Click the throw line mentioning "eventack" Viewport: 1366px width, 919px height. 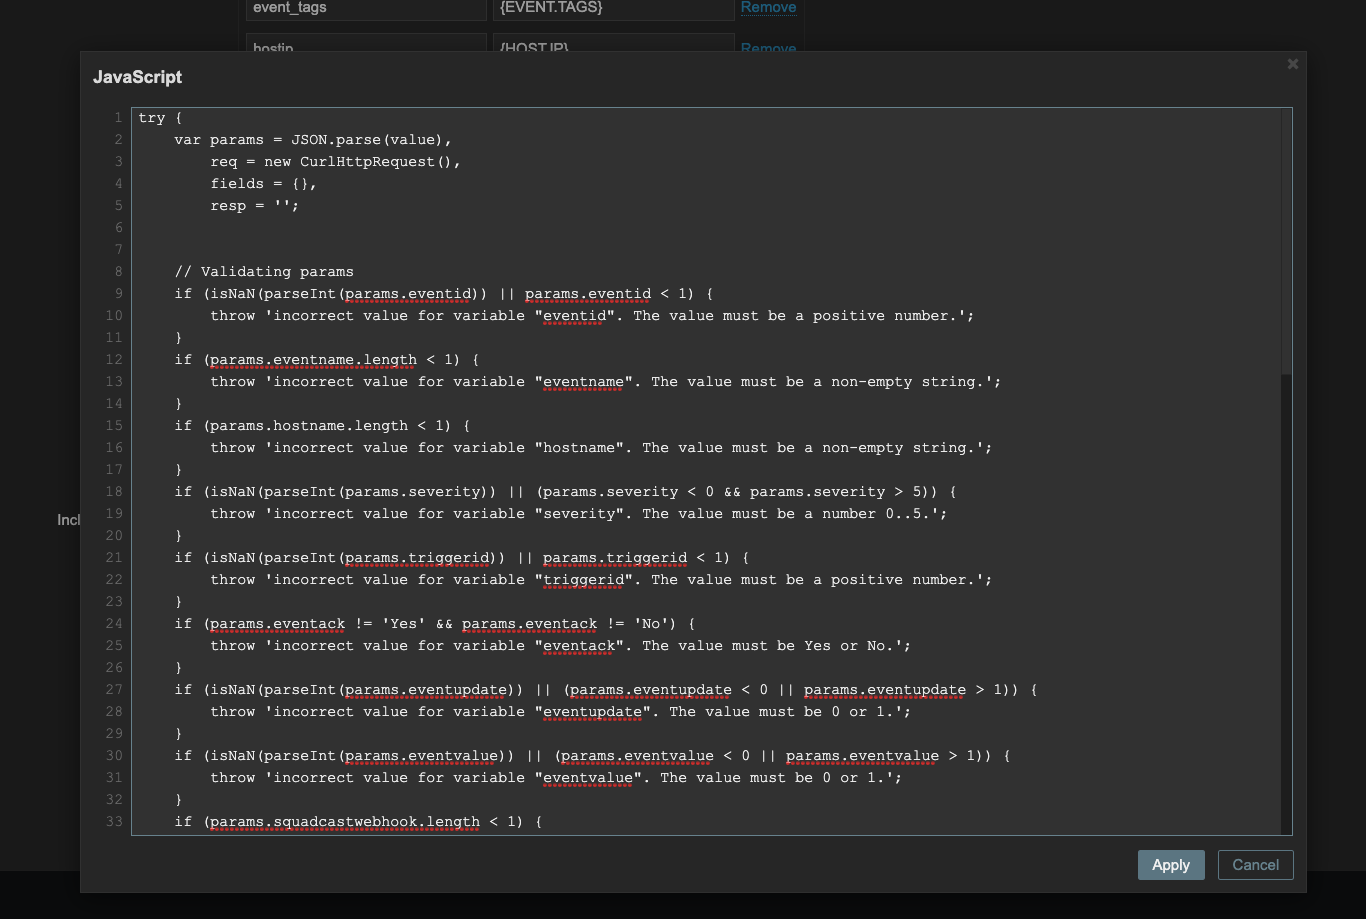coord(560,646)
